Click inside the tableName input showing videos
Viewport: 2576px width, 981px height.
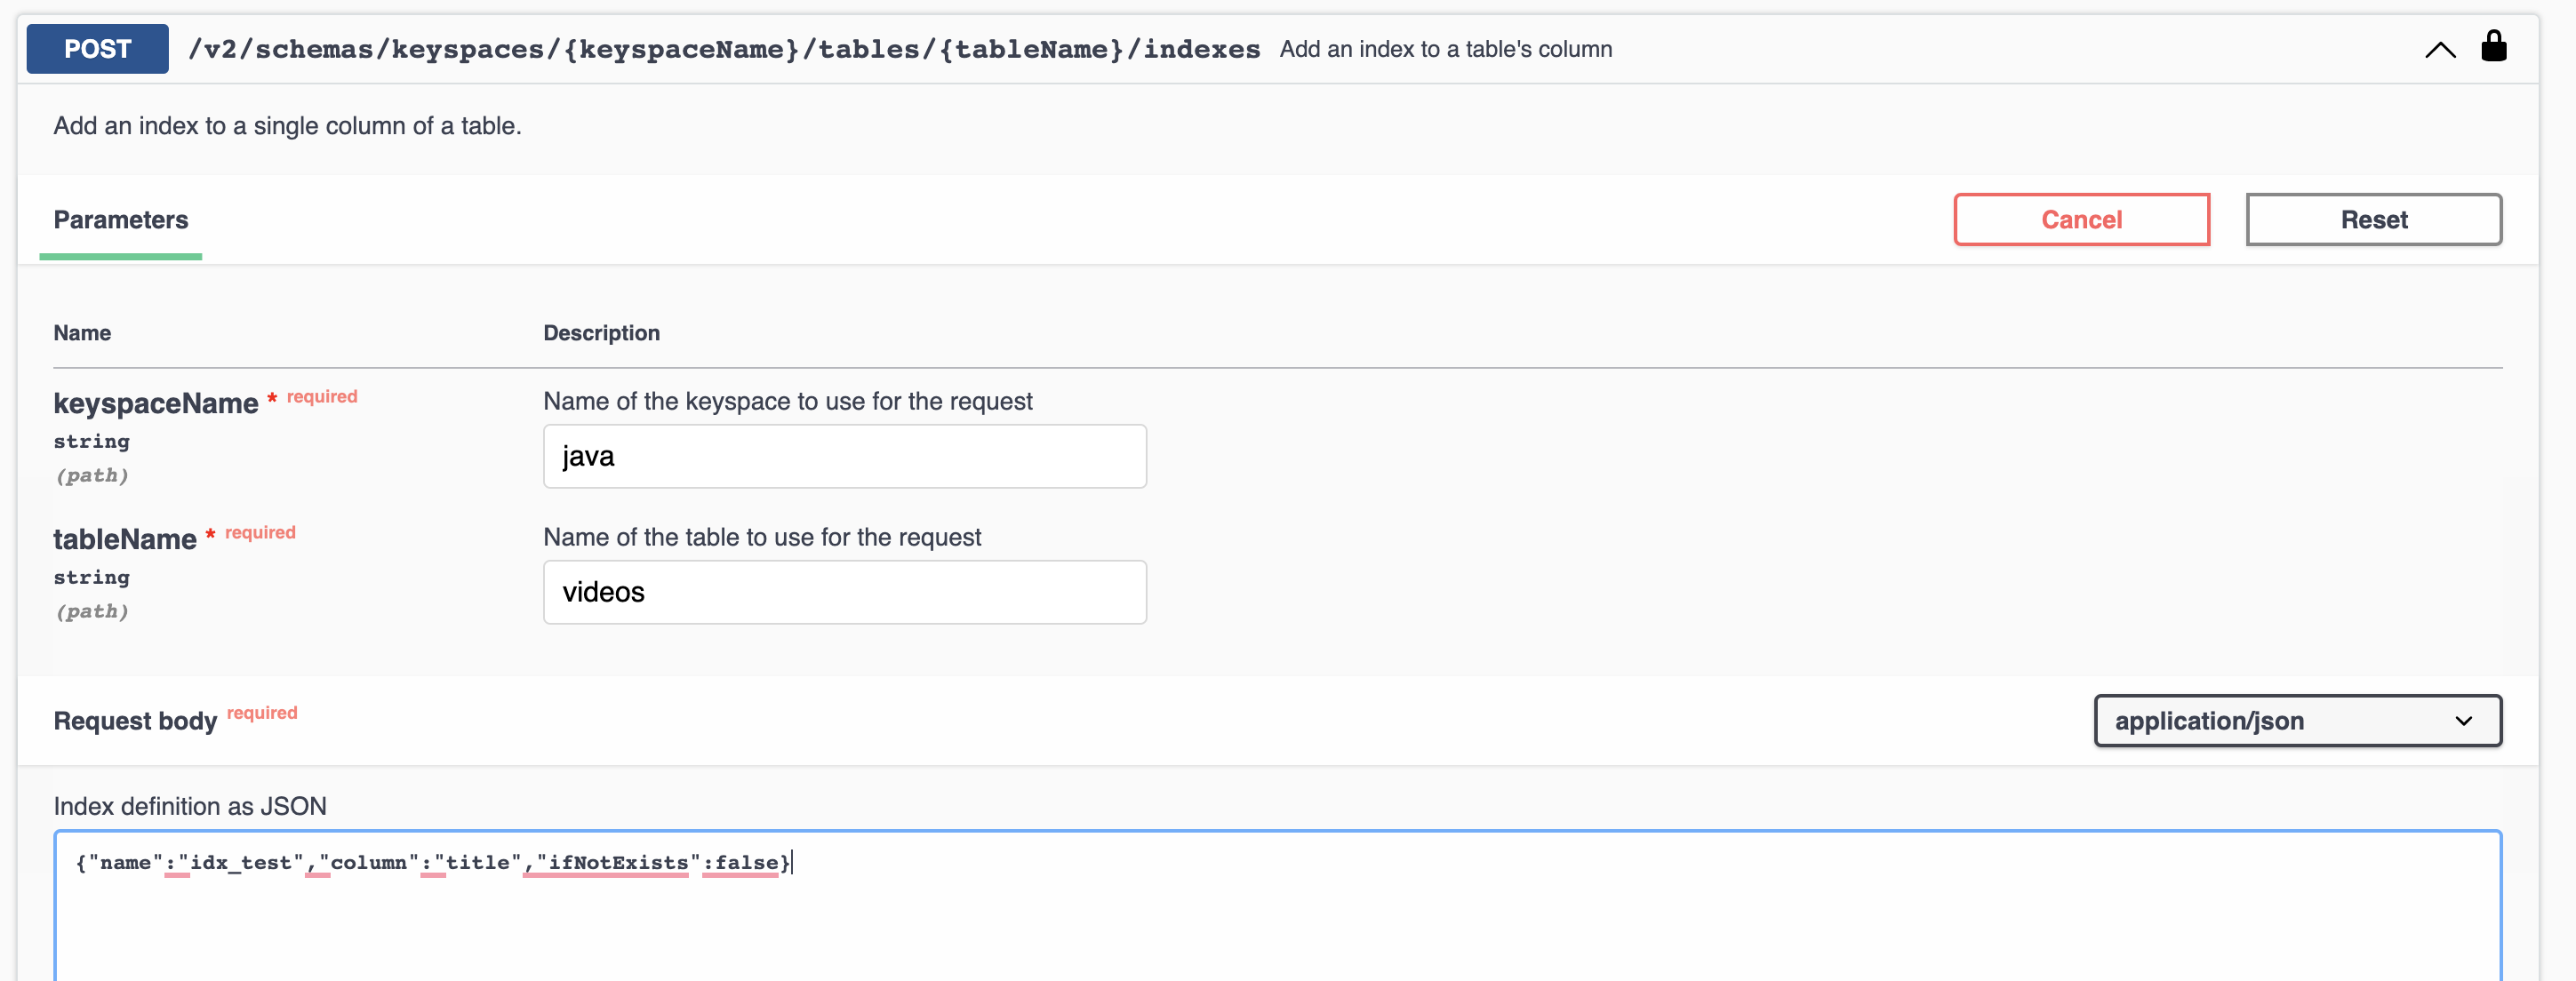(x=844, y=592)
